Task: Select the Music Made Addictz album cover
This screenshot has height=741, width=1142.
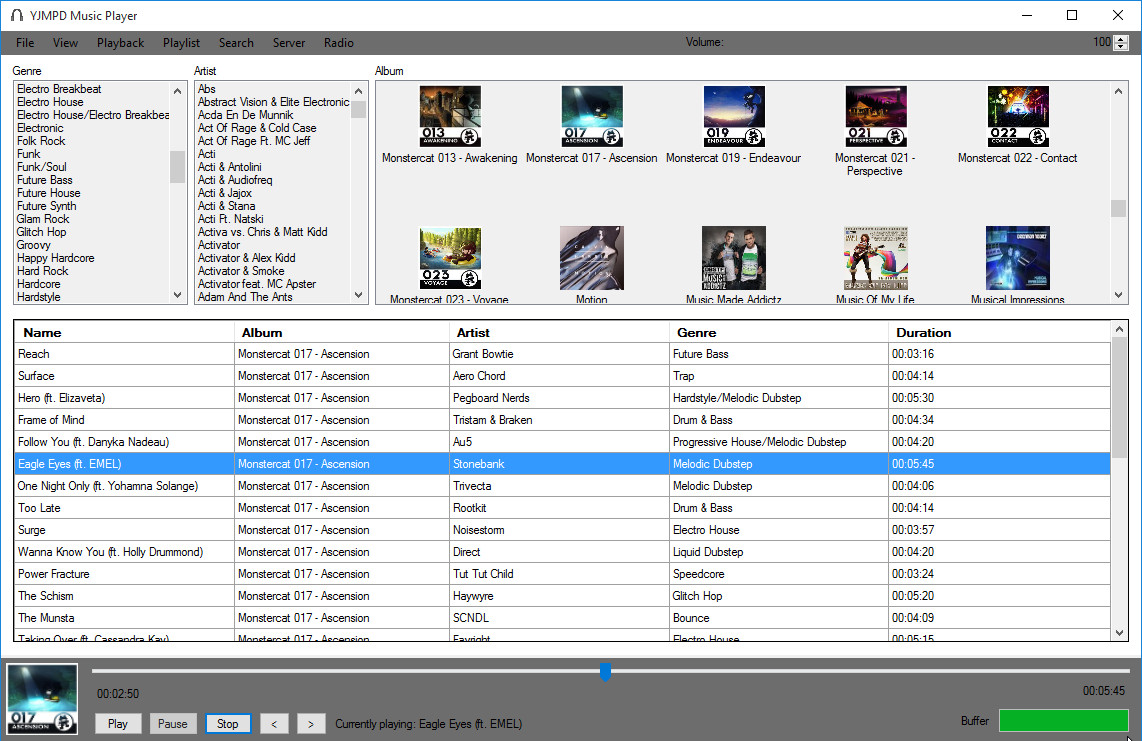Action: pos(733,258)
